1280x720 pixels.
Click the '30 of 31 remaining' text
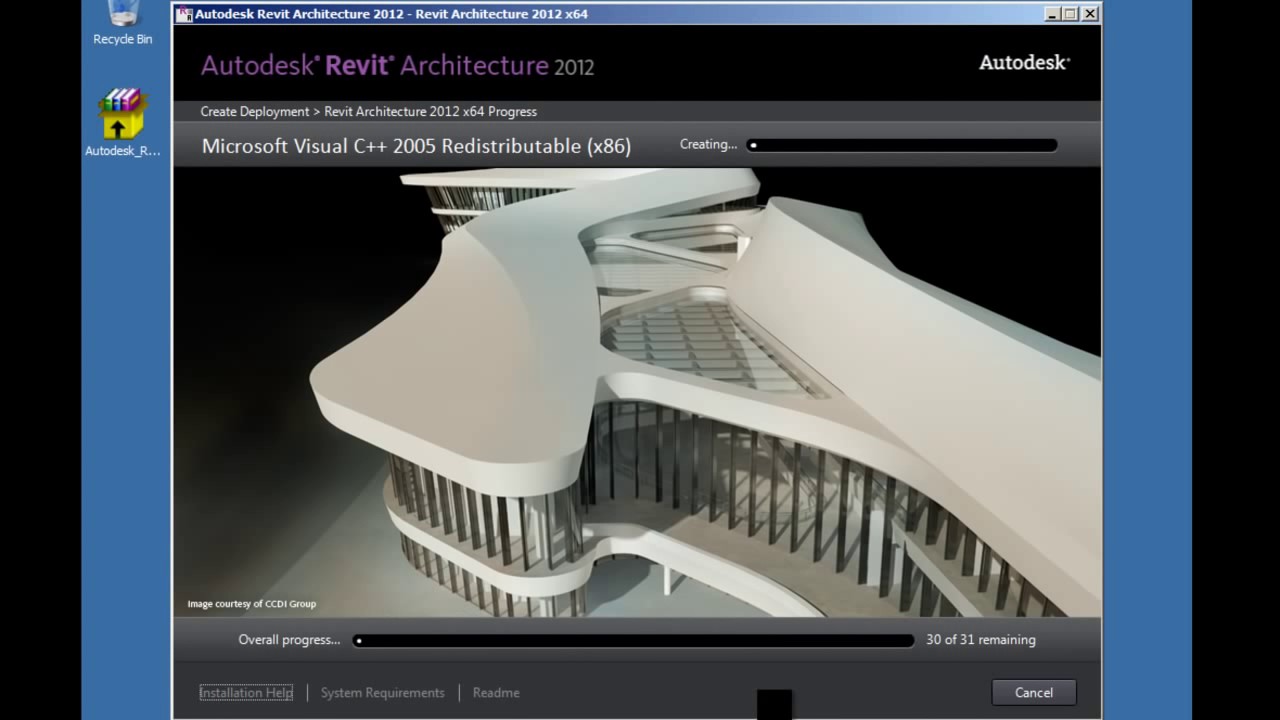click(981, 640)
